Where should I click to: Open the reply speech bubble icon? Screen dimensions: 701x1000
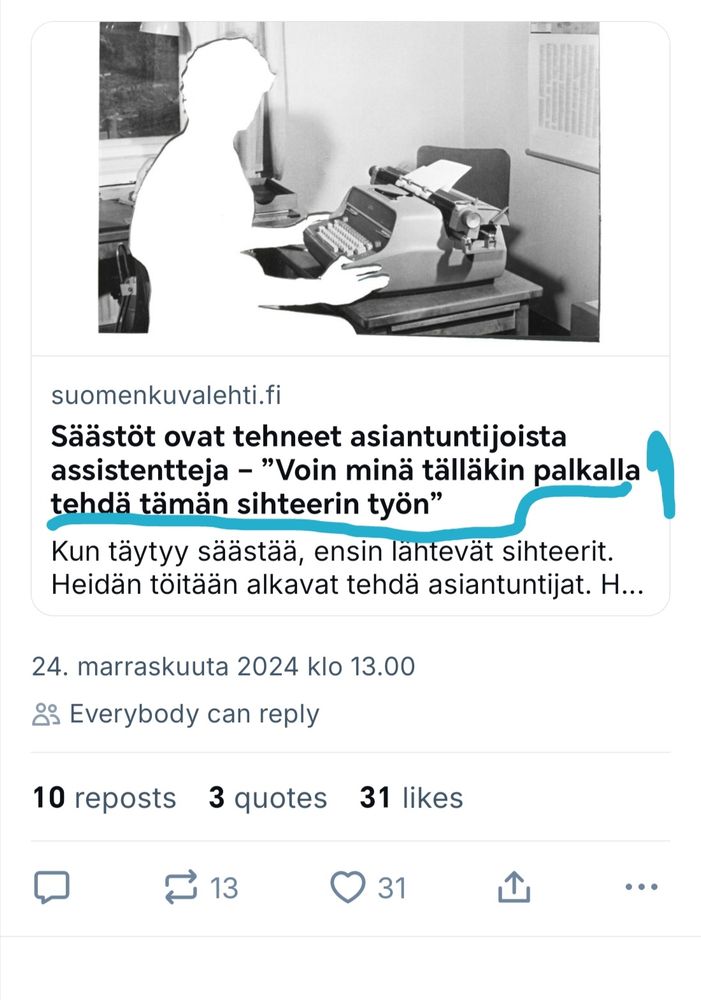(51, 886)
